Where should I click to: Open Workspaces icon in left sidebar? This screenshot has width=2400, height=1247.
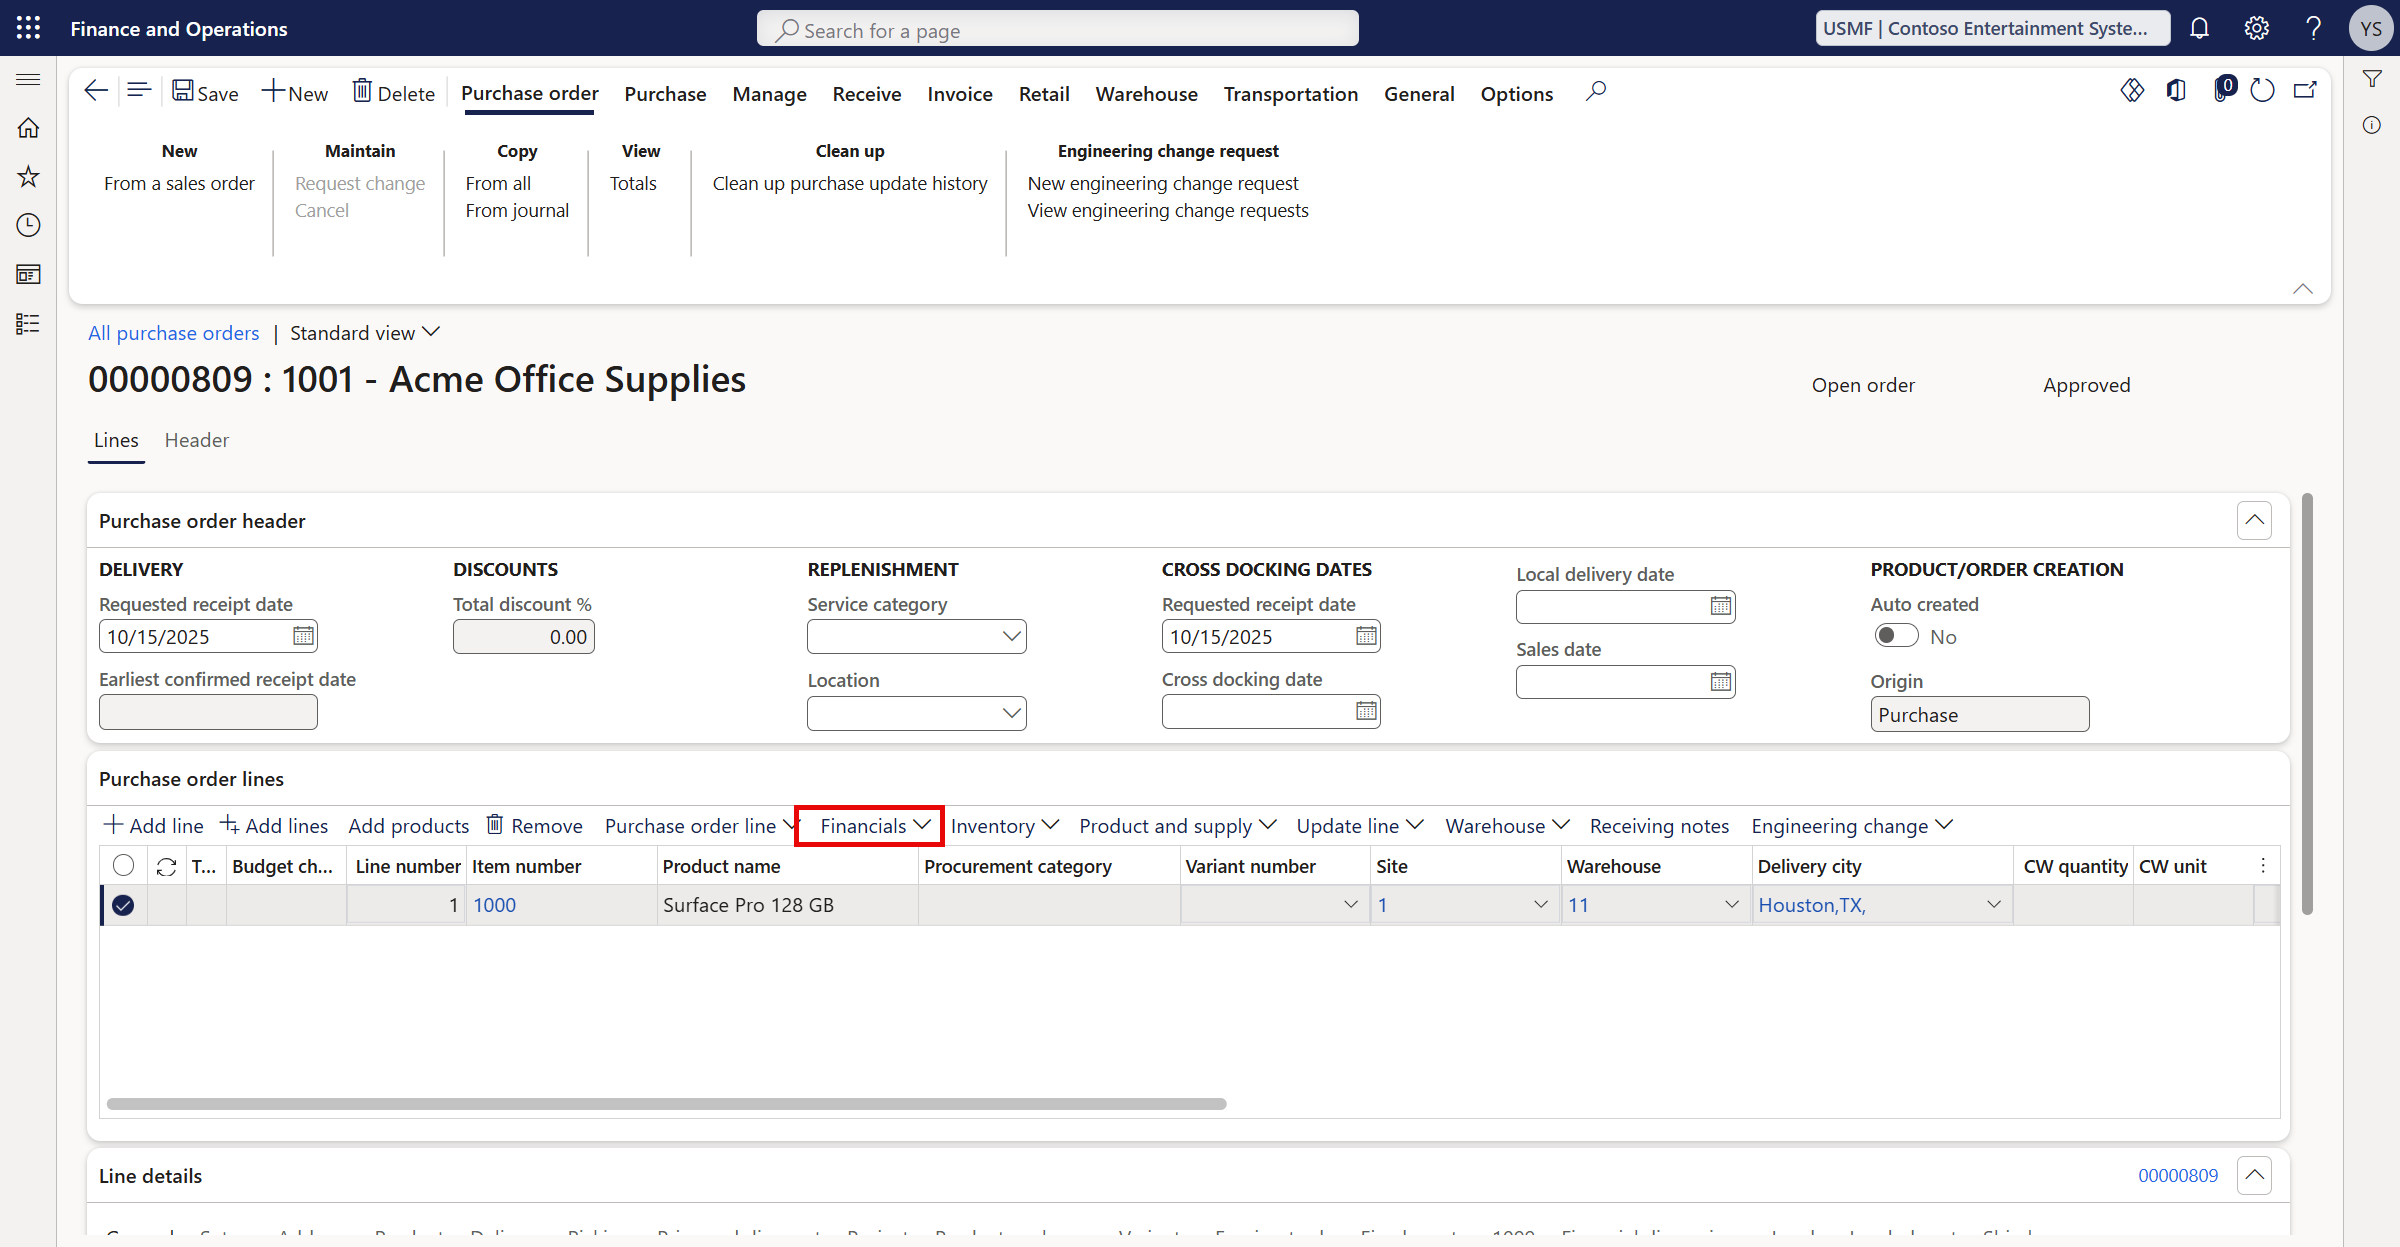28,274
